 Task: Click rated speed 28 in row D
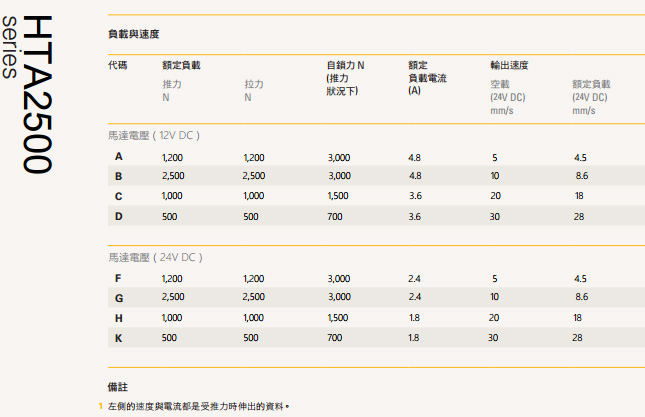[x=579, y=217]
